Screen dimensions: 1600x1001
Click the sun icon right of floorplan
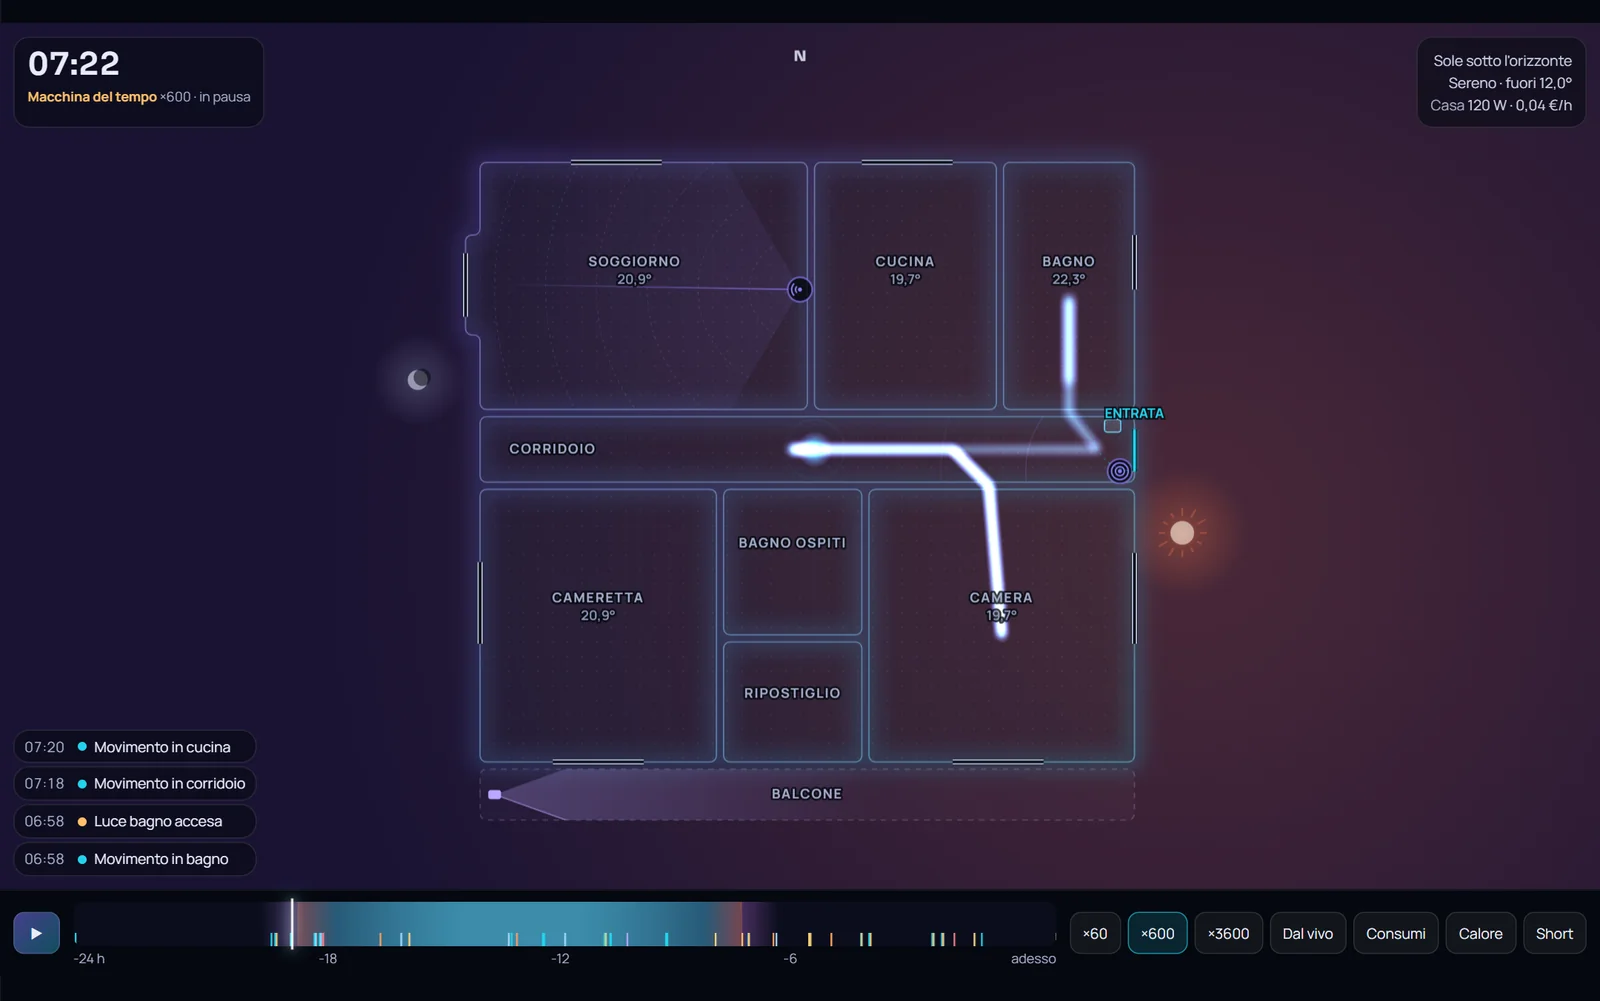(x=1182, y=532)
